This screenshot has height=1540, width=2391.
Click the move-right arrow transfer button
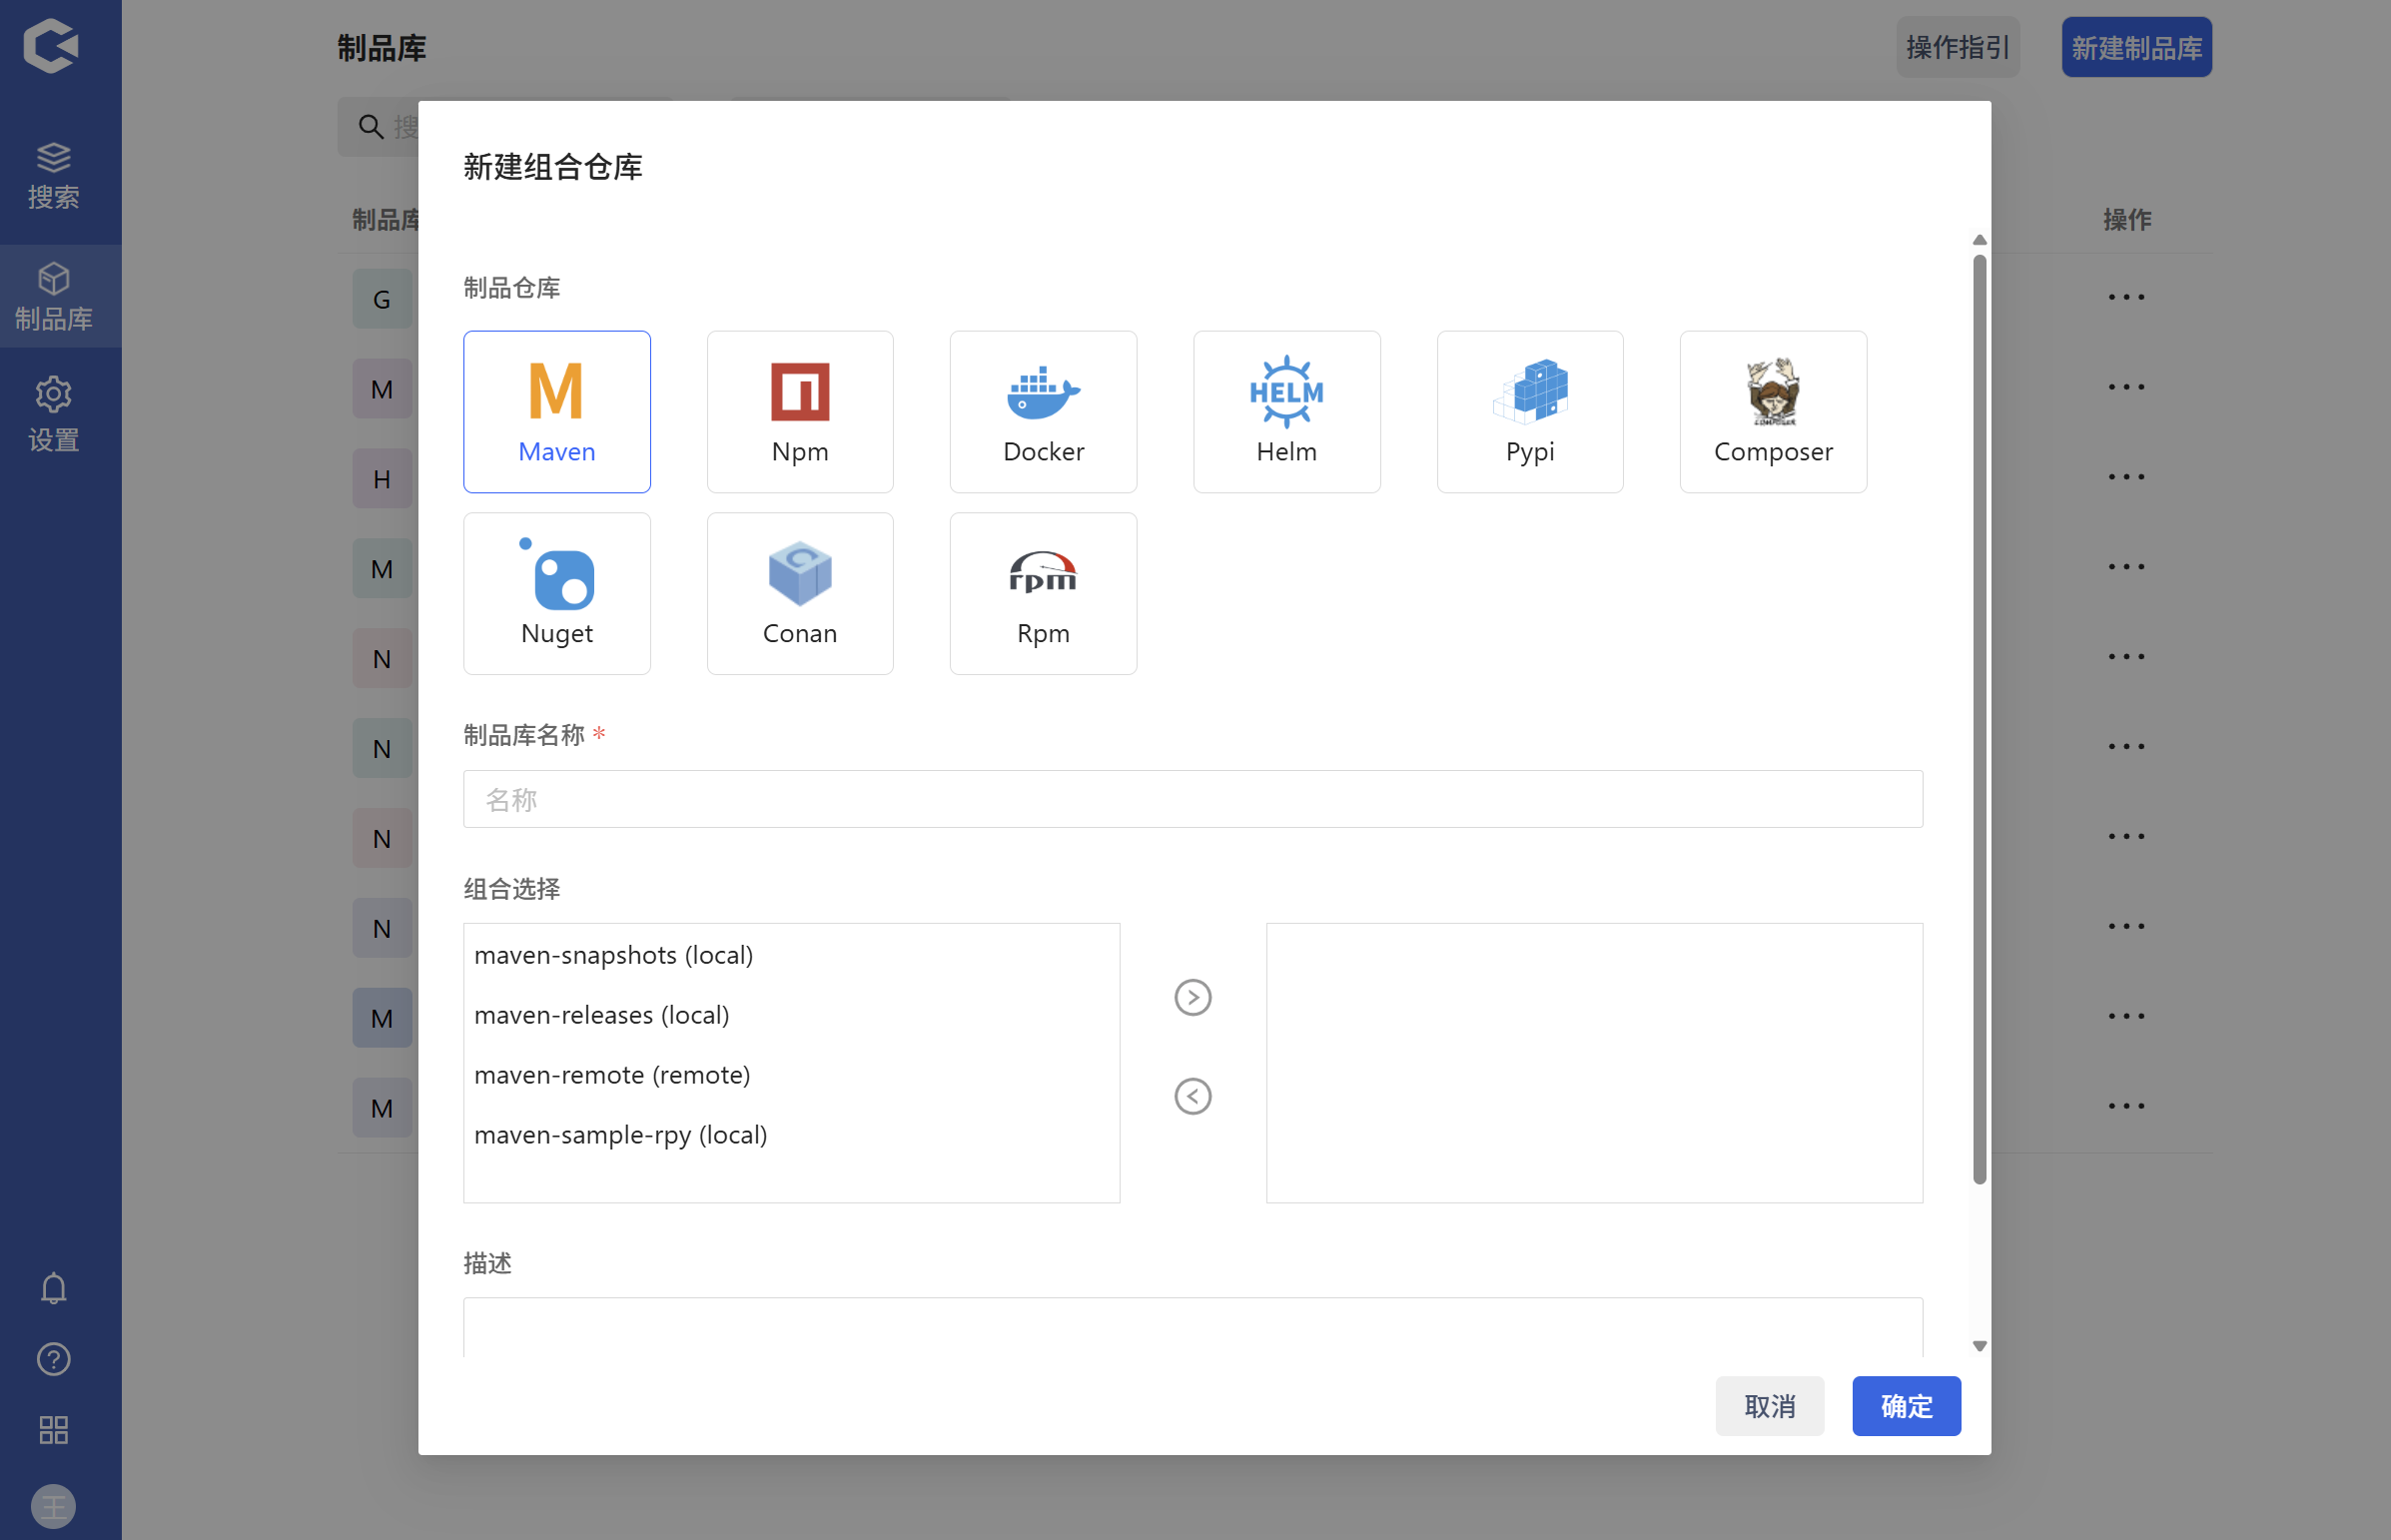pos(1192,997)
